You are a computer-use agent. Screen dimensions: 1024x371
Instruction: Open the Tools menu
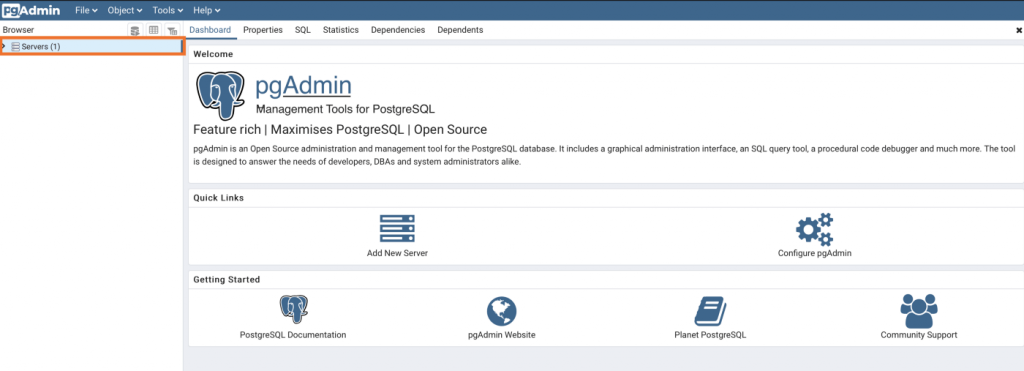click(168, 10)
